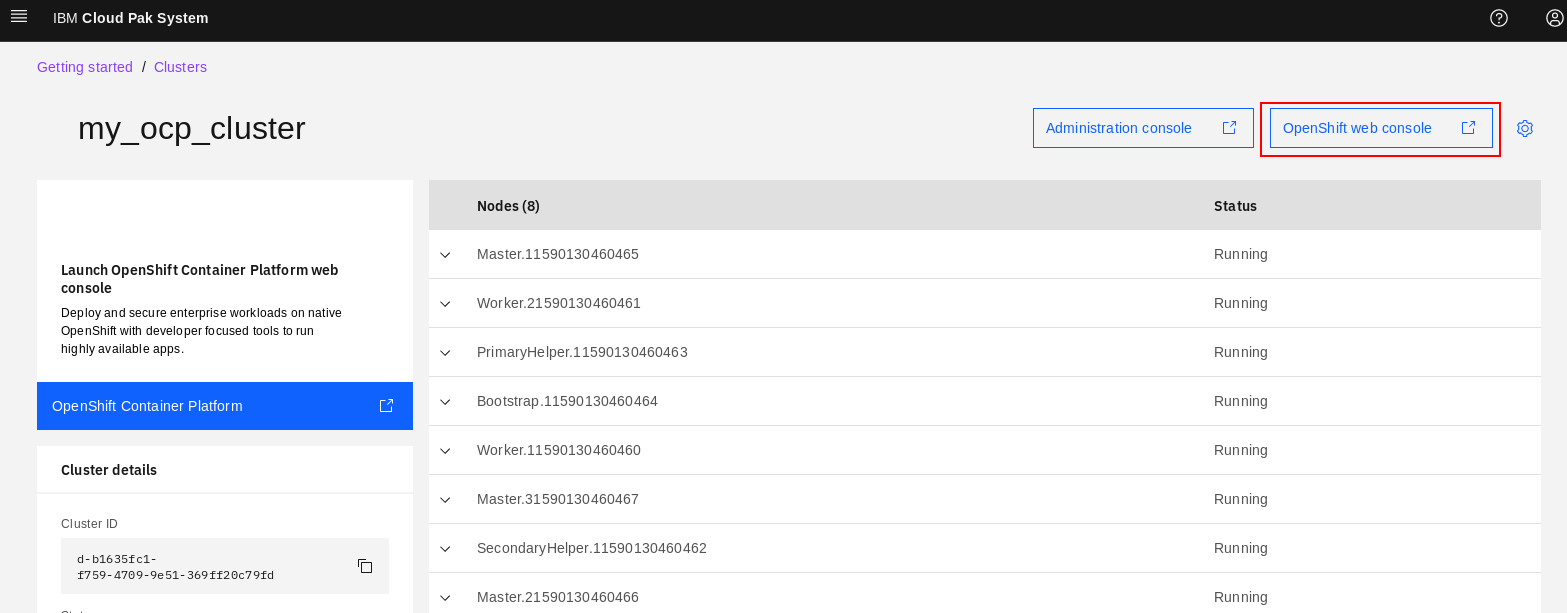The height and width of the screenshot is (613, 1567).
Task: Open the help question mark icon
Action: [x=1498, y=18]
